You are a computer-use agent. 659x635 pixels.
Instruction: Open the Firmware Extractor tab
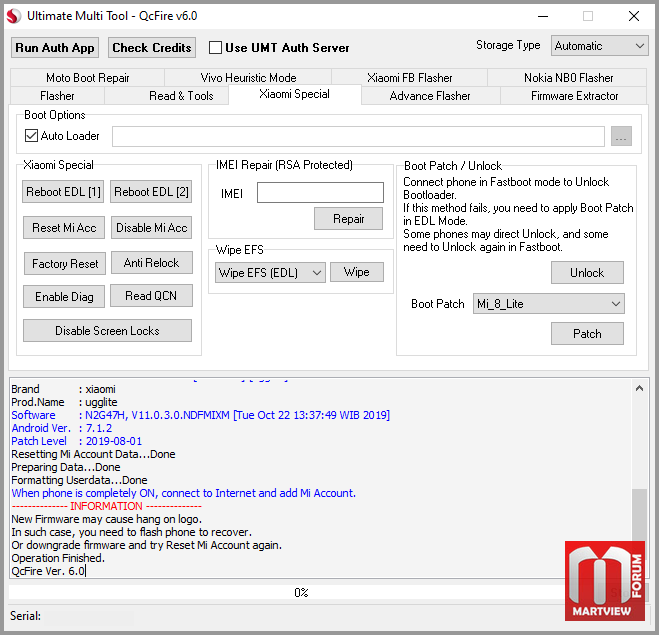pyautogui.click(x=574, y=96)
